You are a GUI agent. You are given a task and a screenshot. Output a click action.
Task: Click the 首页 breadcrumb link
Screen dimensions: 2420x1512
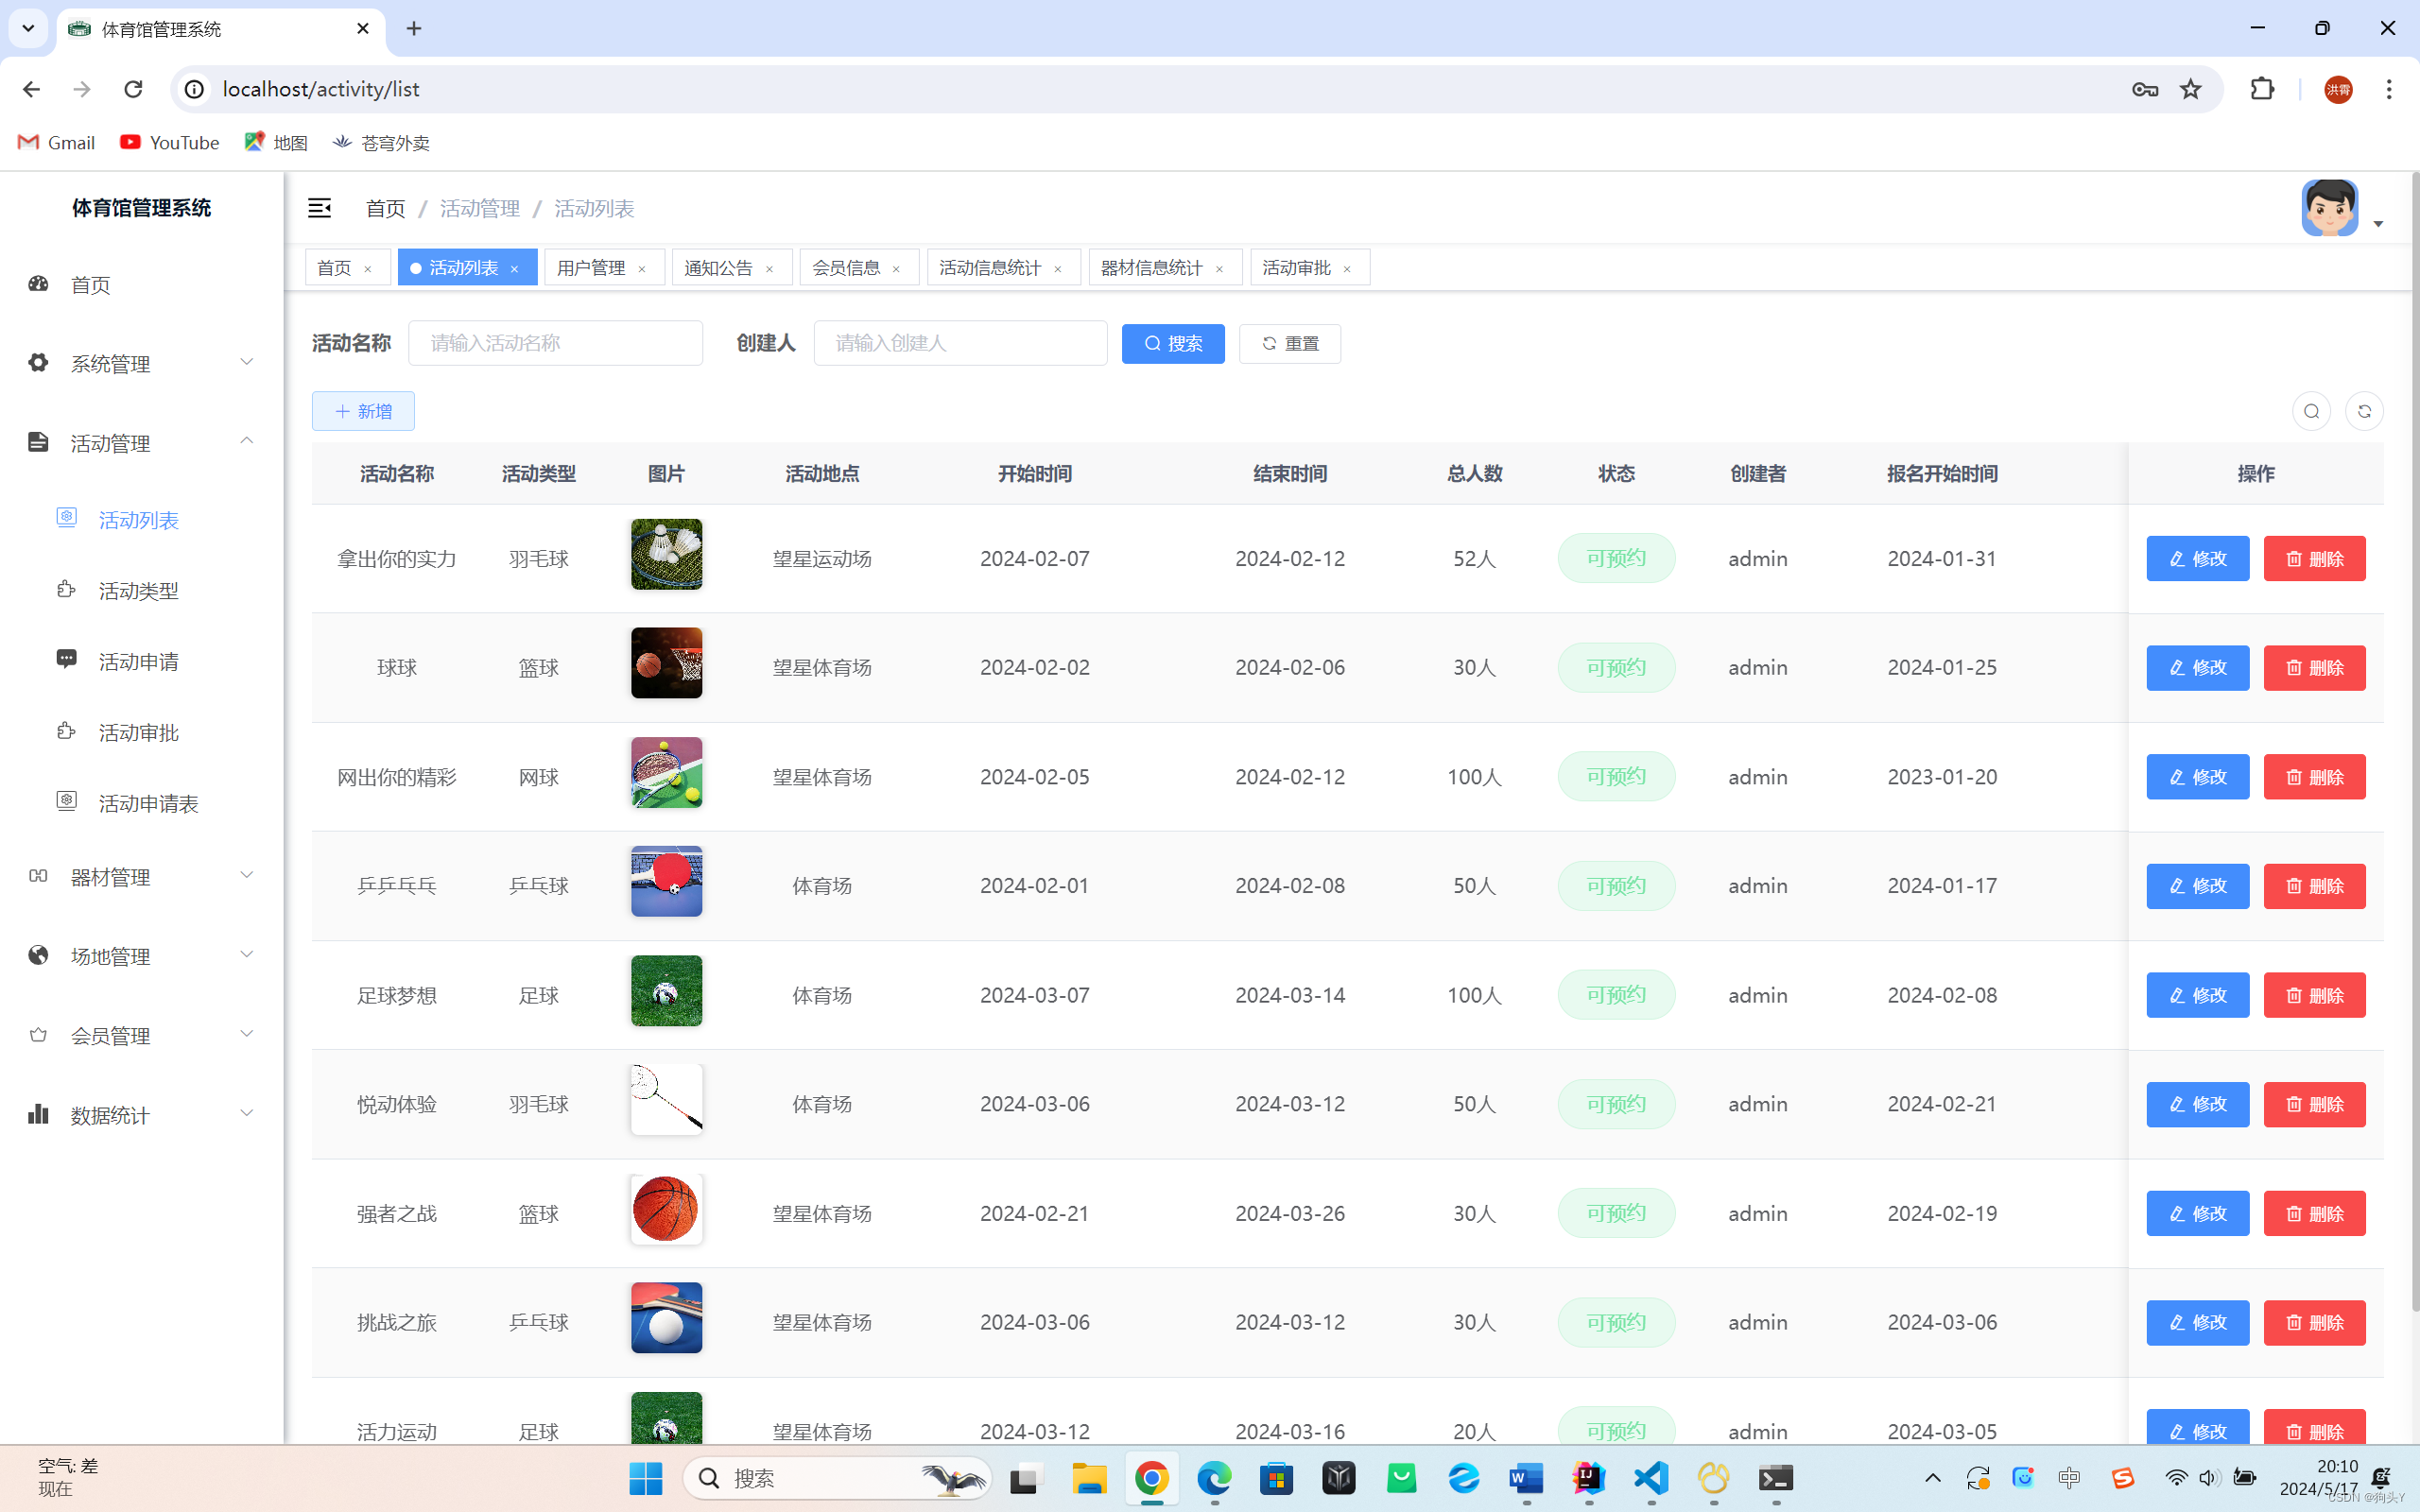[x=385, y=208]
